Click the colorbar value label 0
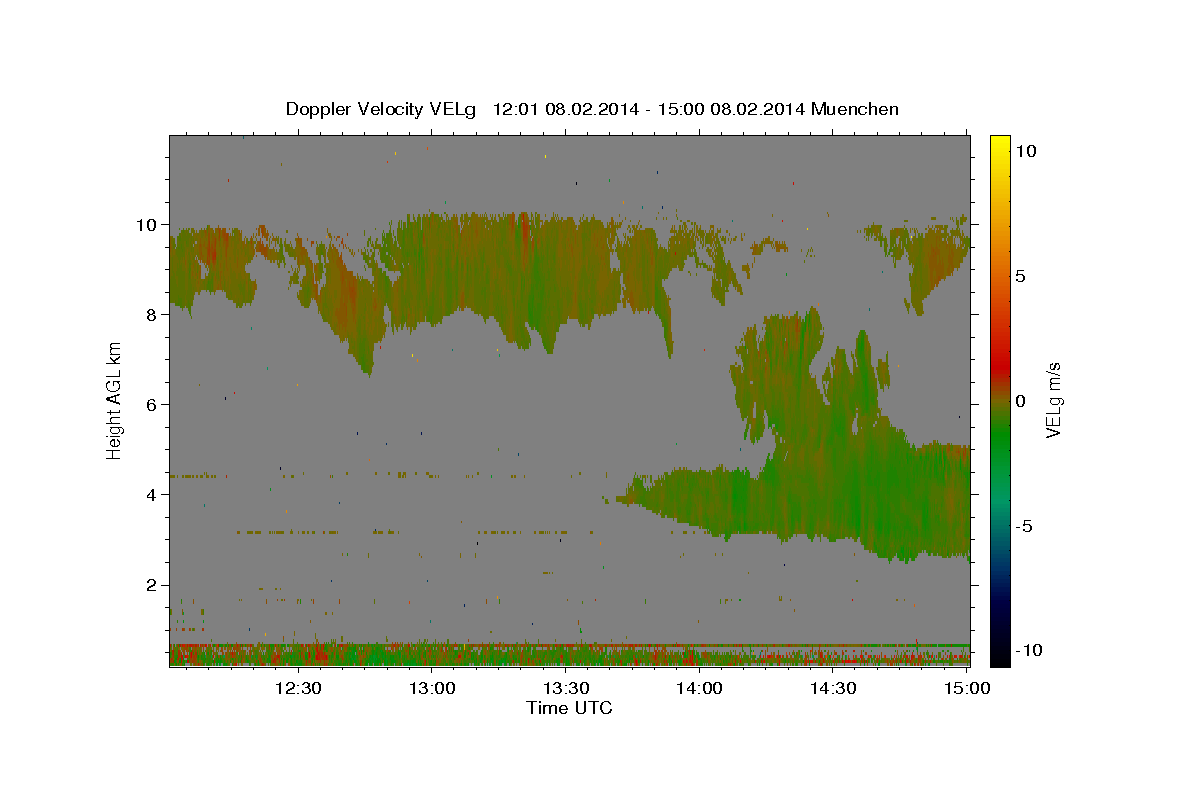Viewport: 1200px width, 800px height. click(x=1020, y=401)
